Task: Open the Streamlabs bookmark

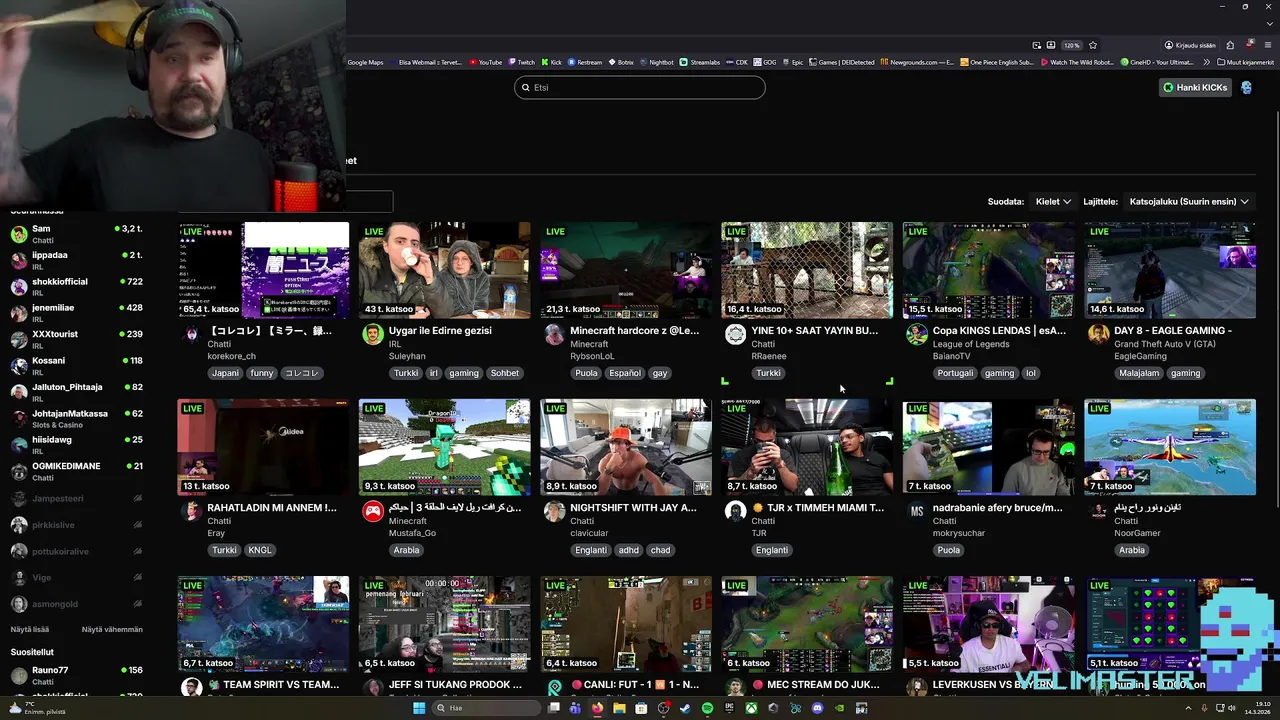Action: 698,62
